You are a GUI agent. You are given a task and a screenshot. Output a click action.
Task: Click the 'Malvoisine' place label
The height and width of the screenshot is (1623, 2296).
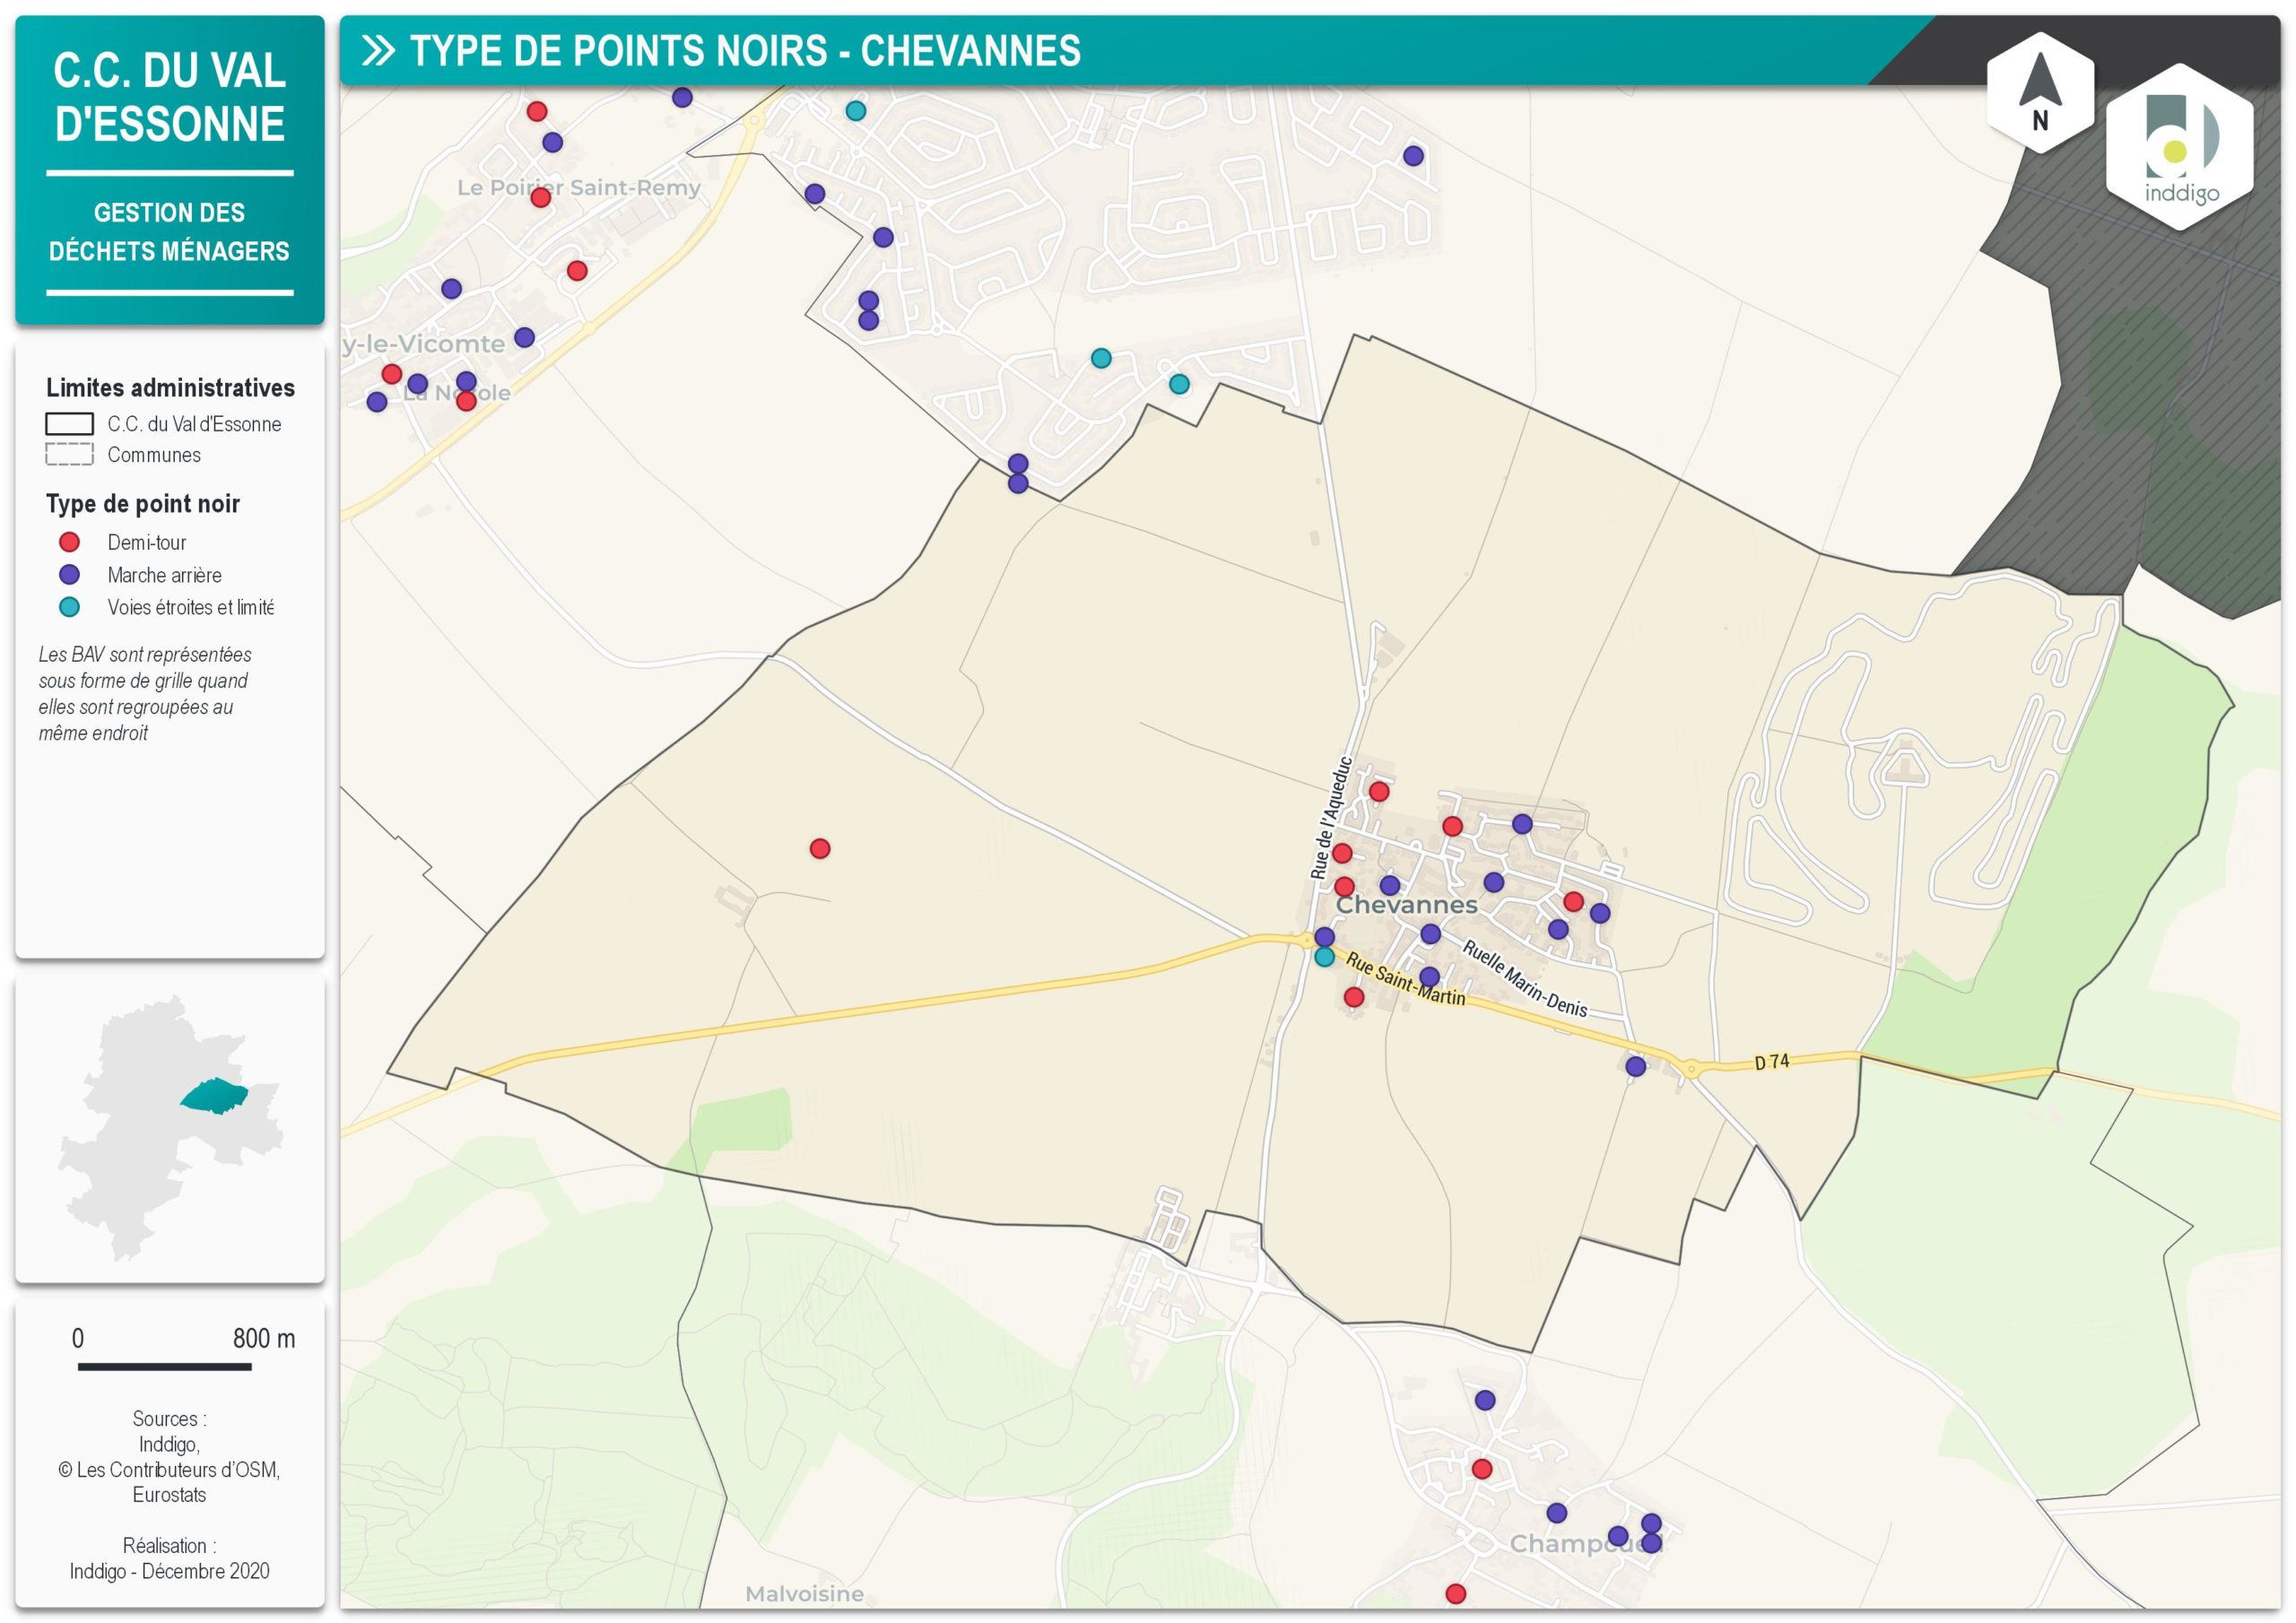805,1593
